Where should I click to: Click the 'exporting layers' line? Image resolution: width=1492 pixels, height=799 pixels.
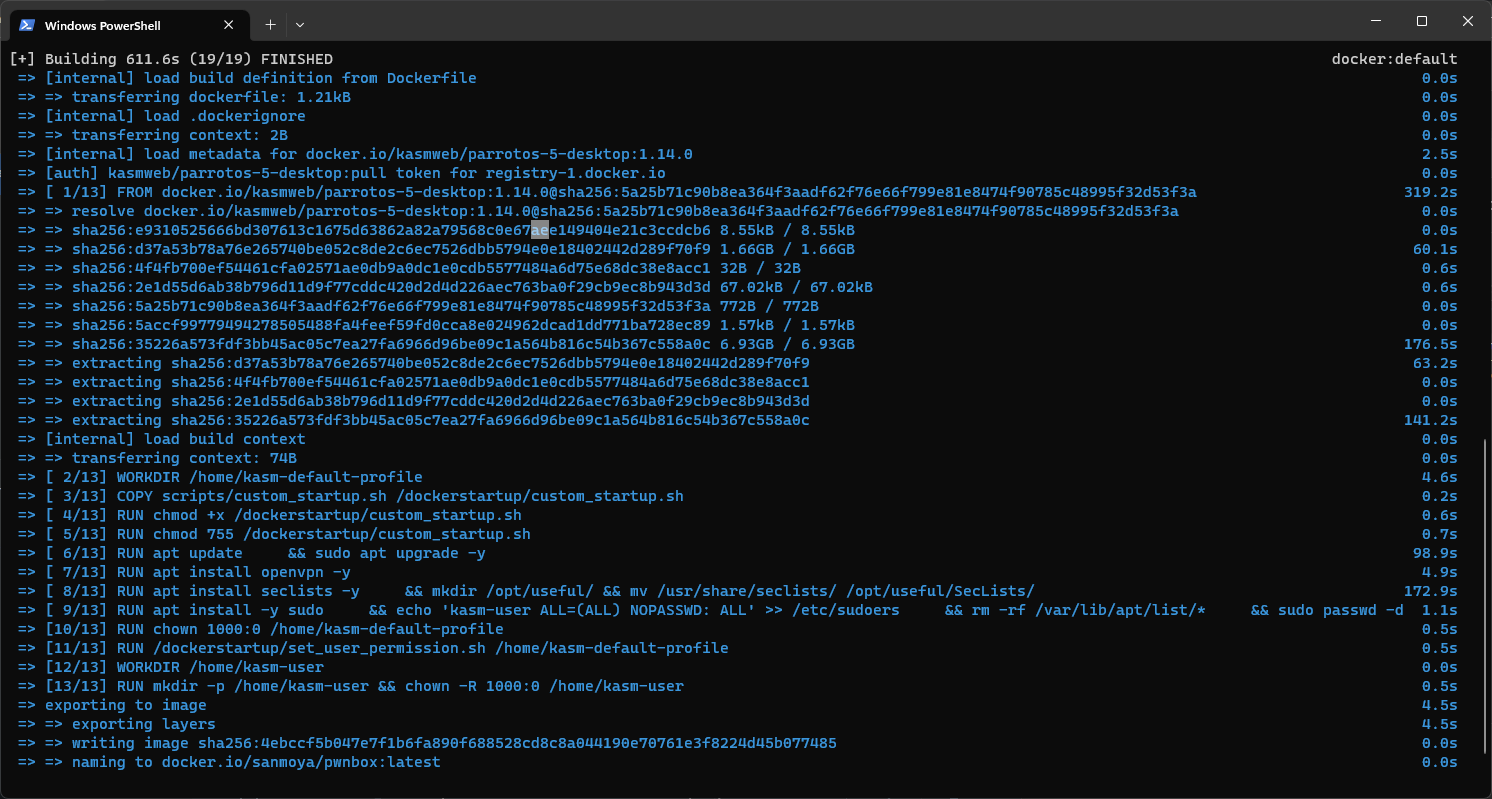[116, 724]
